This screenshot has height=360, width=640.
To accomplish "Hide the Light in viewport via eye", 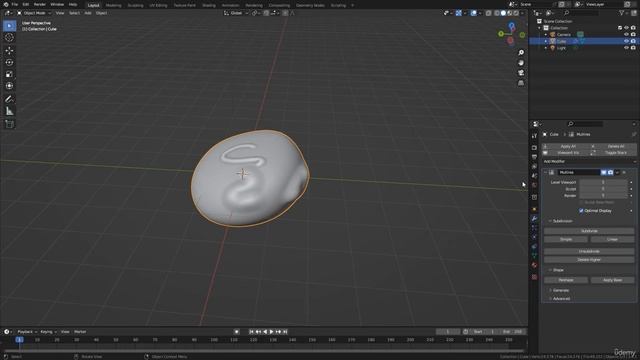I will (627, 48).
